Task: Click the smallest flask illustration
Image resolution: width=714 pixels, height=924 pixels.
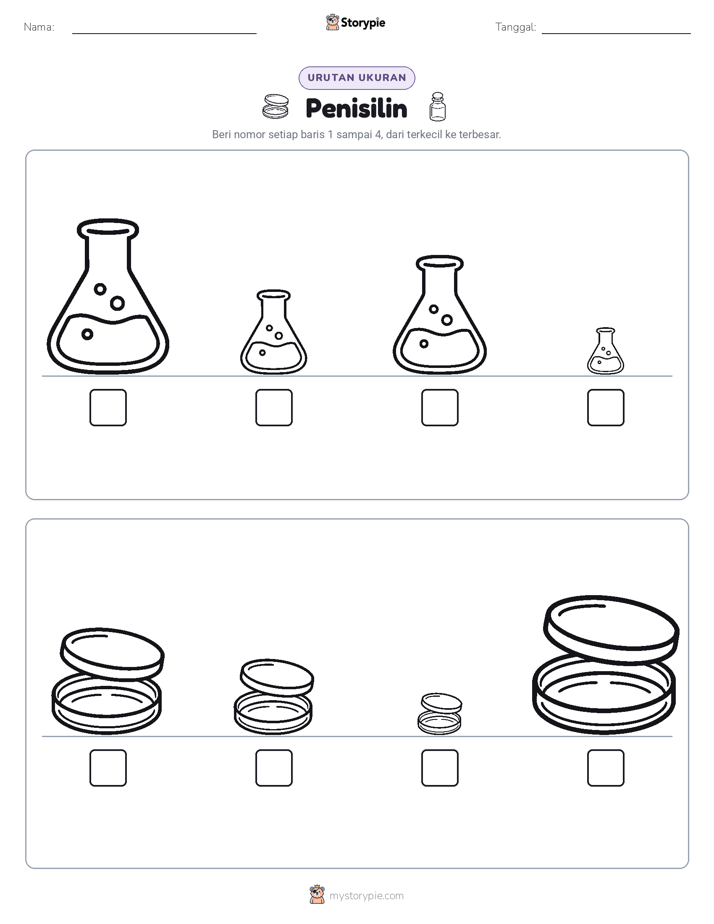Action: click(x=605, y=351)
